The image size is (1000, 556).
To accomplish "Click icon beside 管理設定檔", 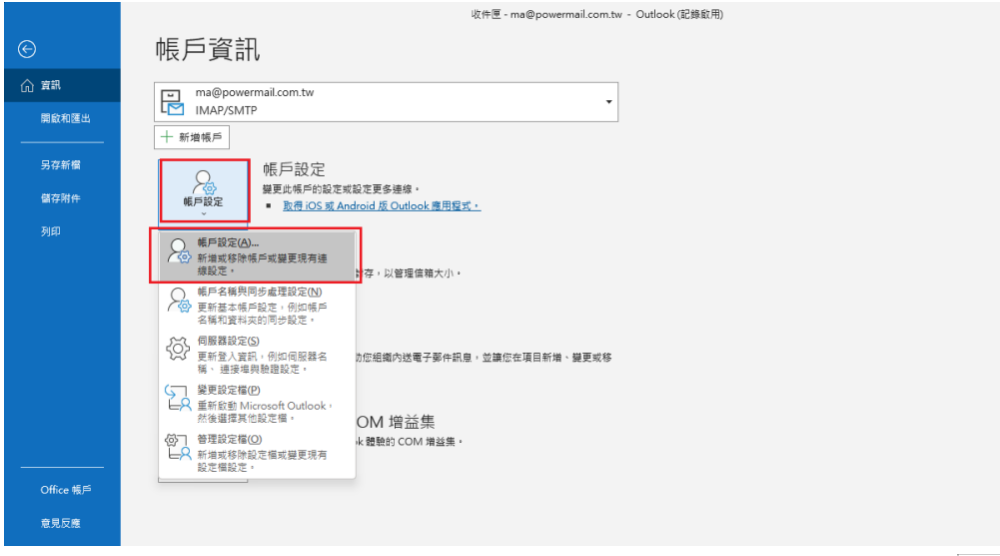I will [x=178, y=447].
